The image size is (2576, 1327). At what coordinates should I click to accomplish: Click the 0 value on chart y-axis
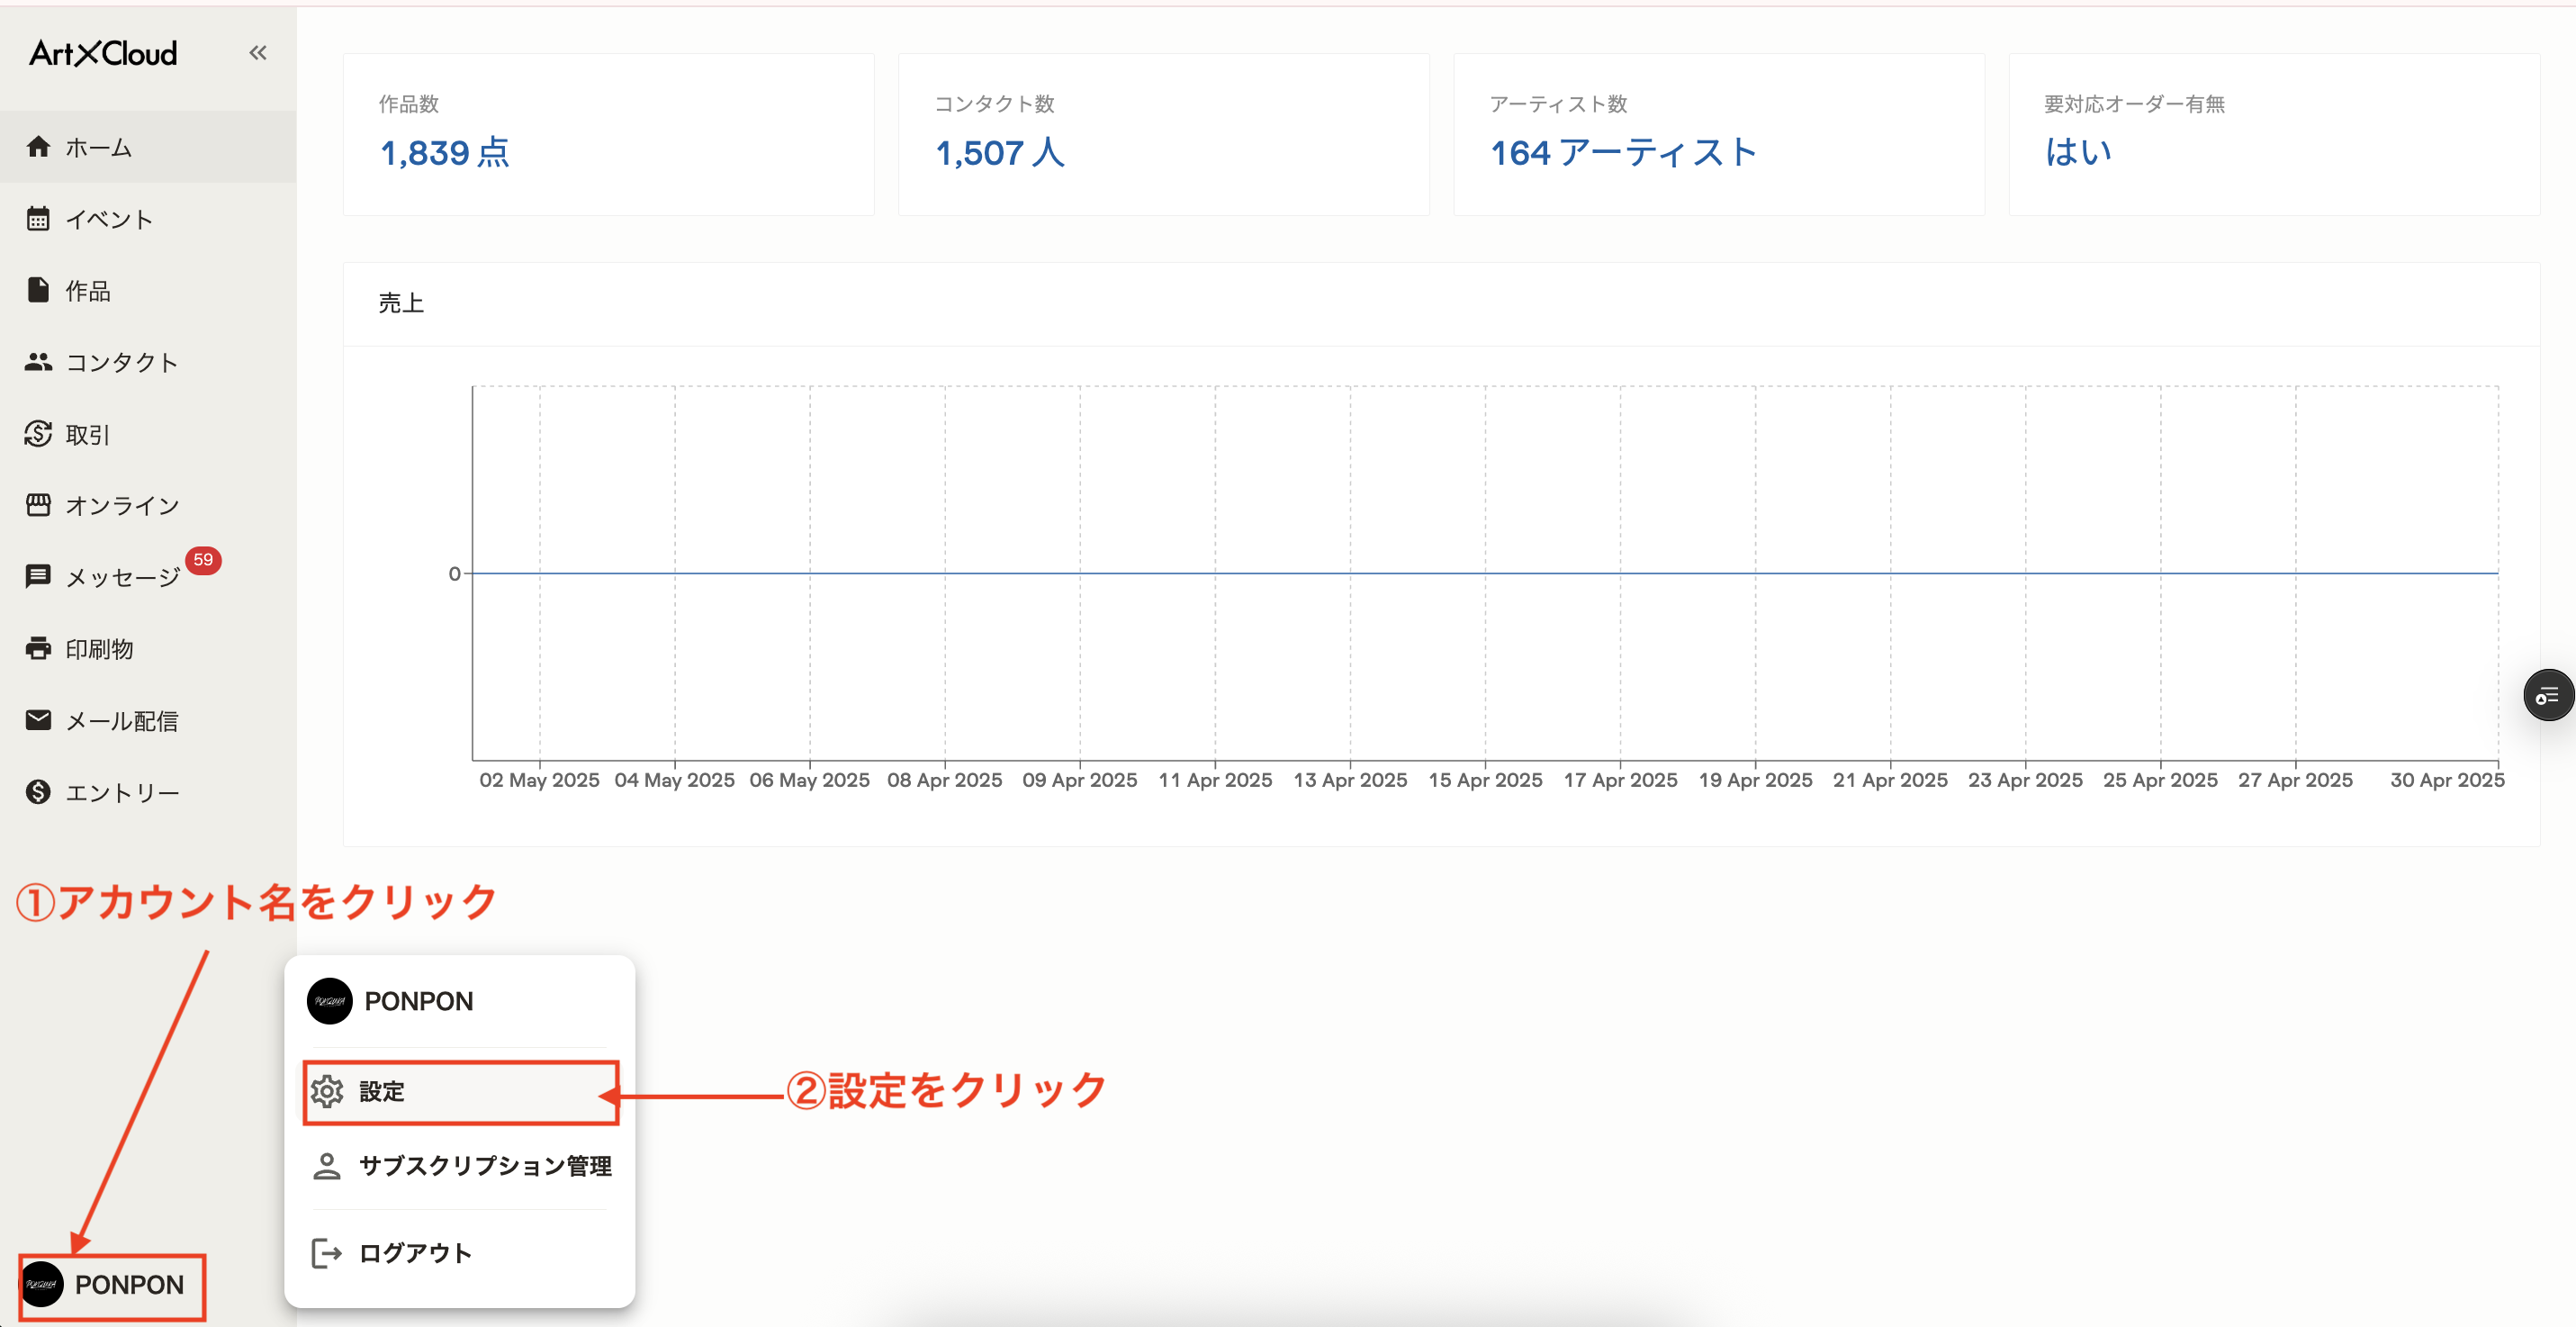click(x=454, y=574)
